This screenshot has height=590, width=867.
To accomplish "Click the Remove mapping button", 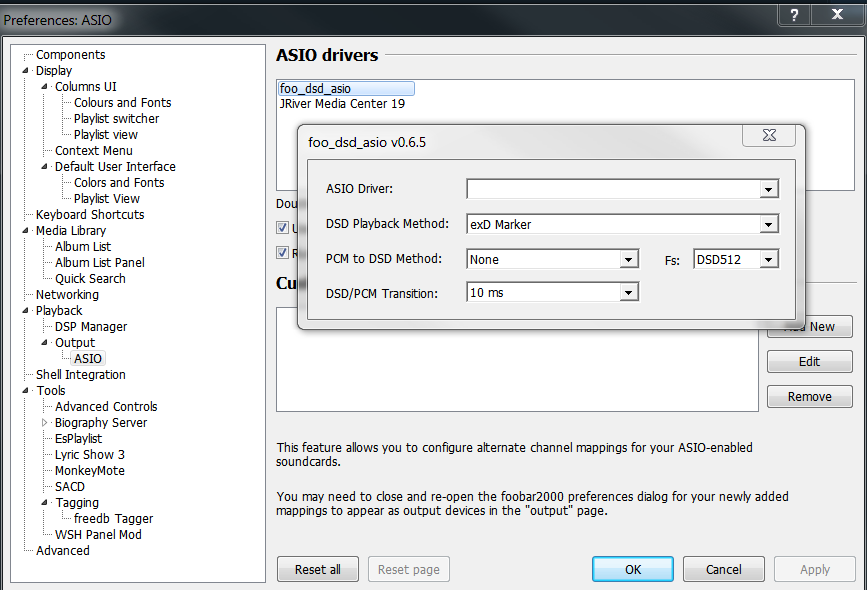I will point(809,396).
